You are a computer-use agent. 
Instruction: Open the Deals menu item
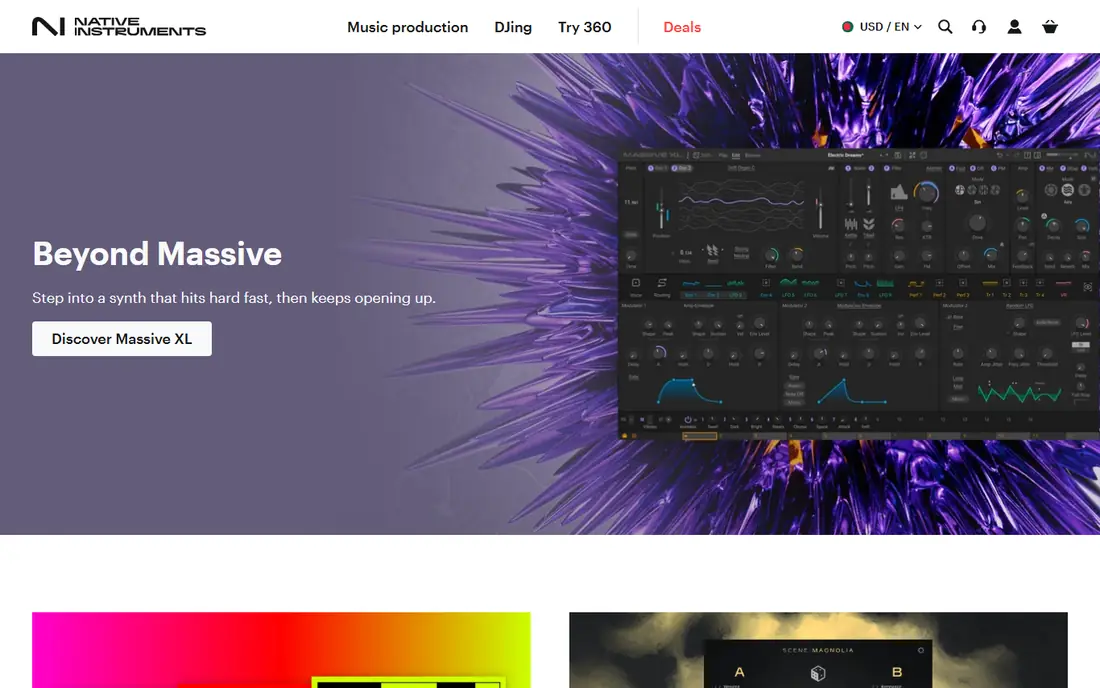click(682, 27)
